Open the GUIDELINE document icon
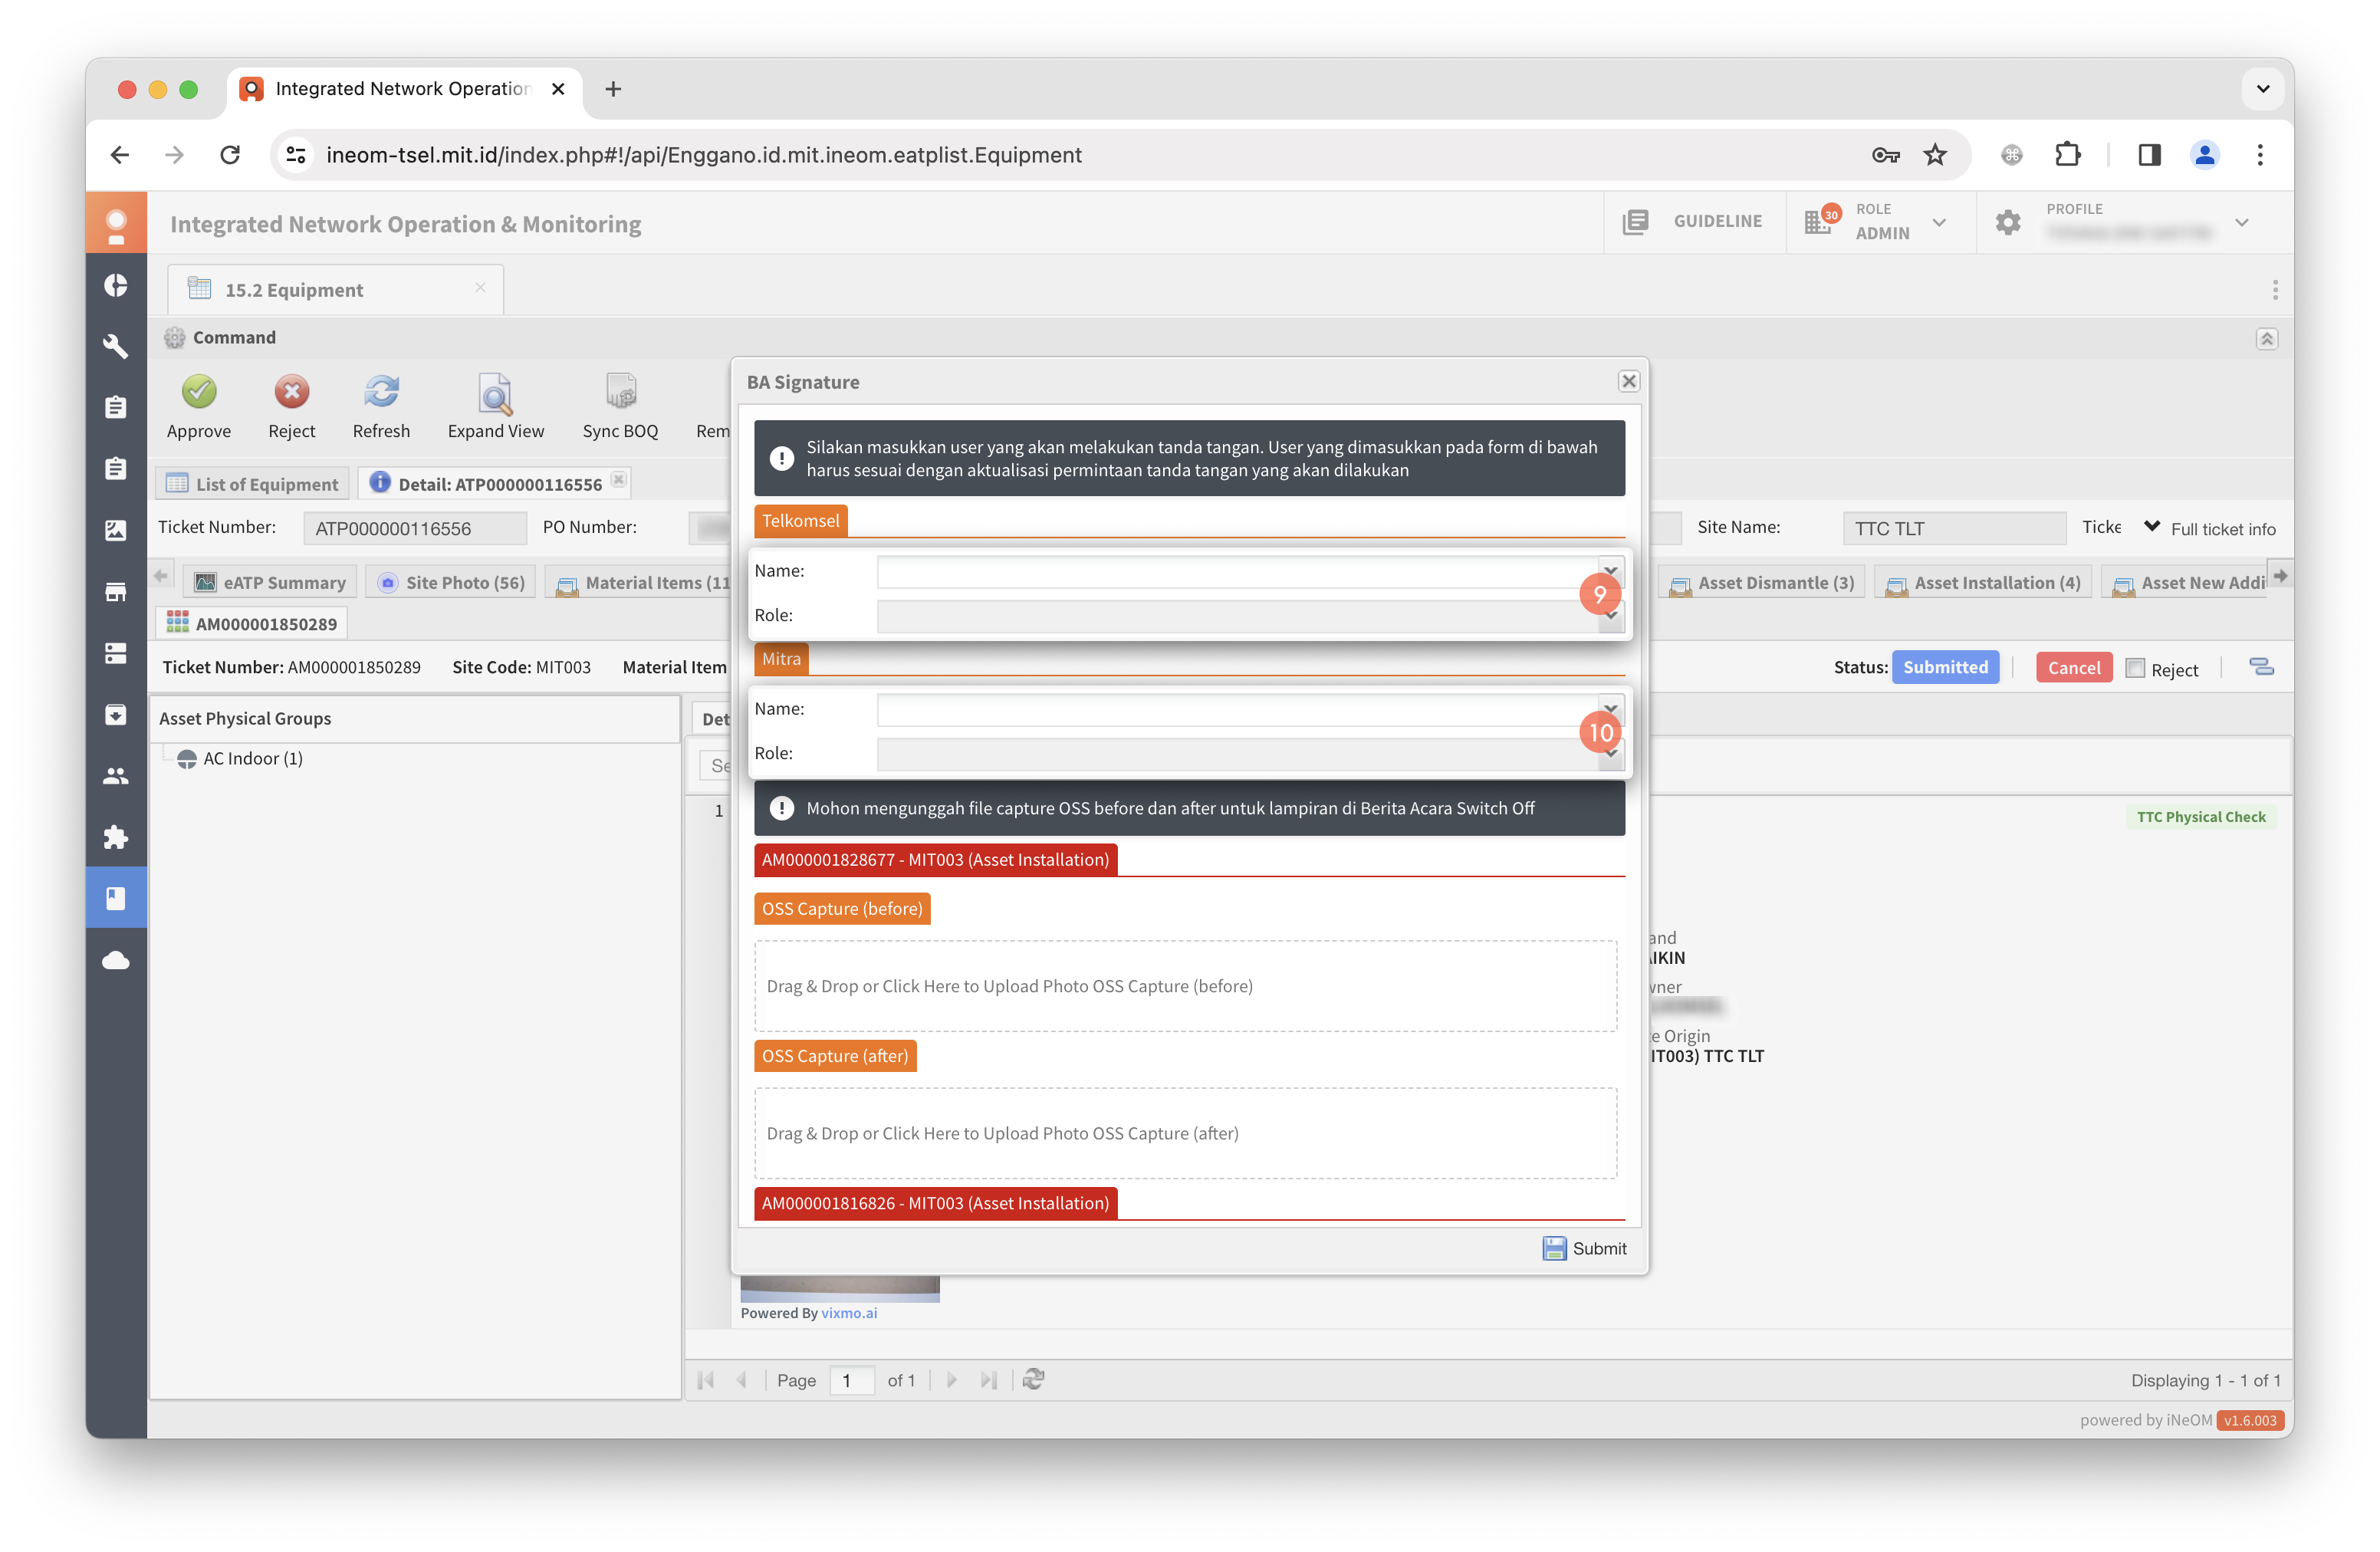 1635,221
